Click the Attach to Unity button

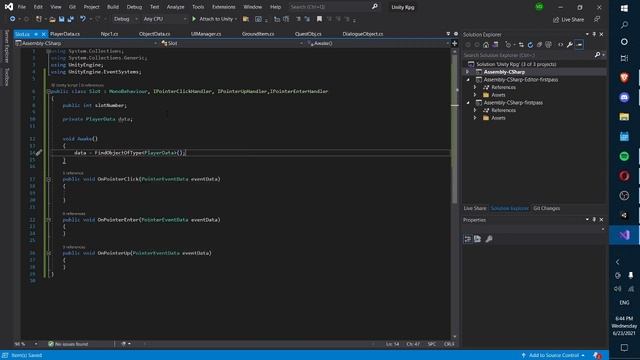(x=215, y=19)
